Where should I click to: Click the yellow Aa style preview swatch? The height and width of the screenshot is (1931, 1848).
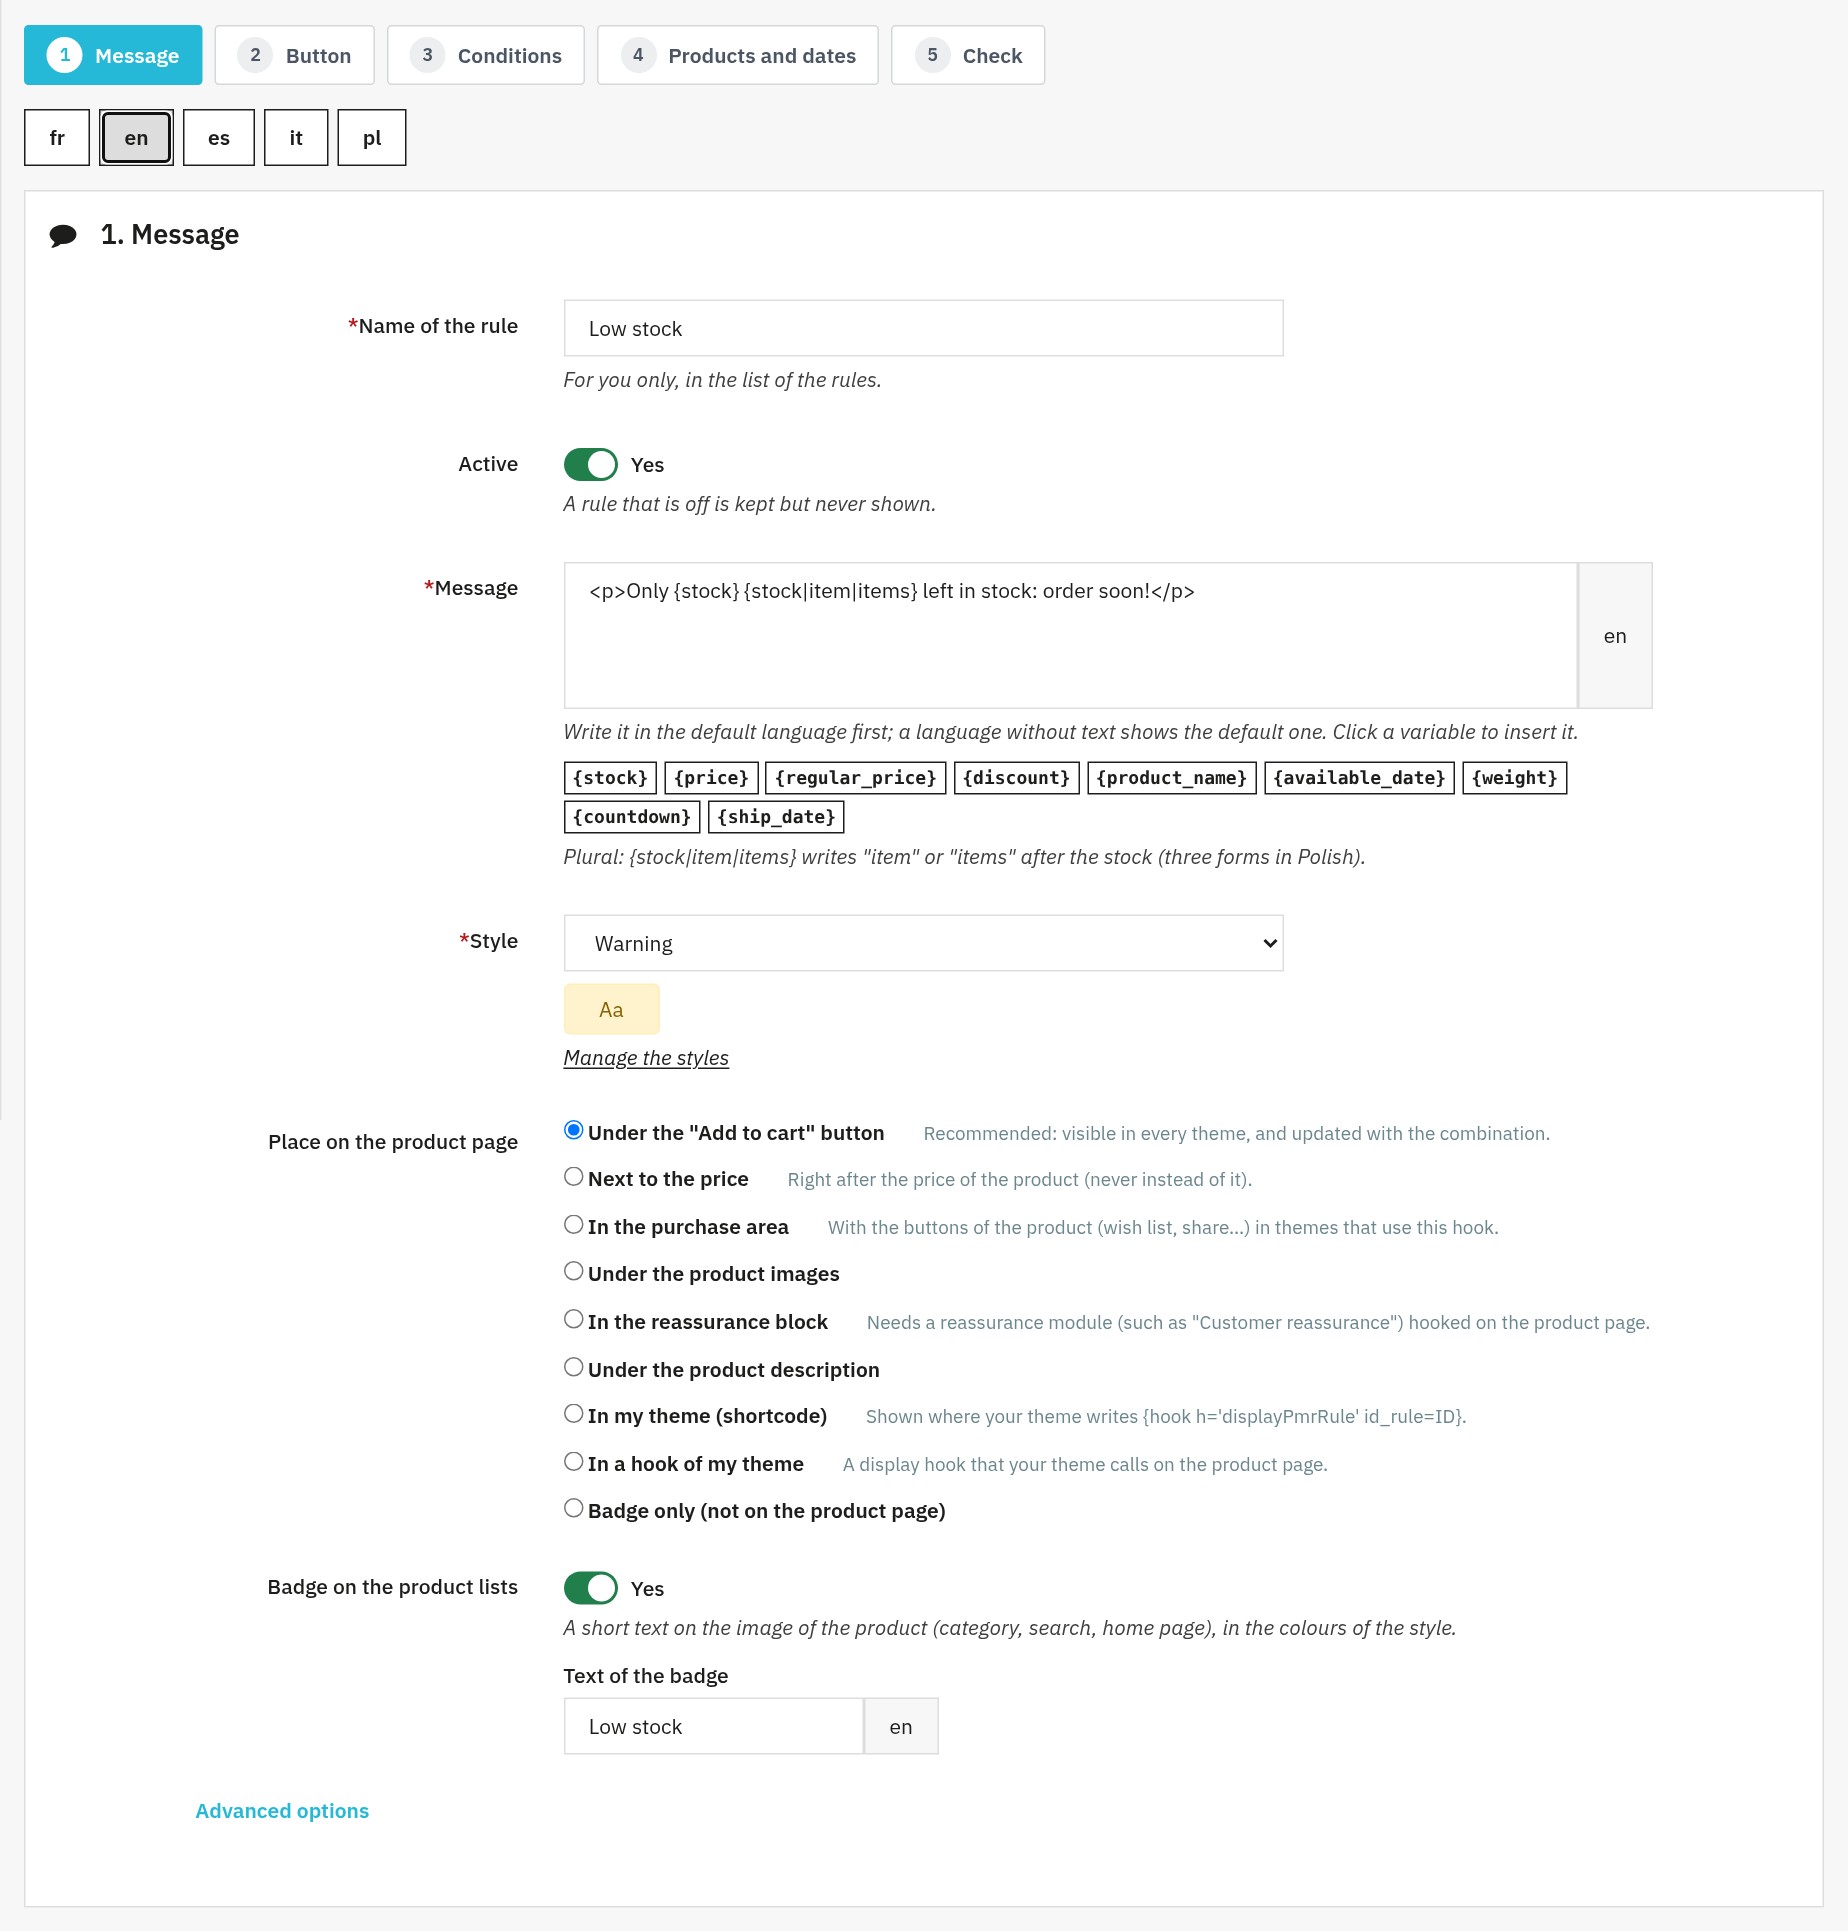tap(612, 1009)
